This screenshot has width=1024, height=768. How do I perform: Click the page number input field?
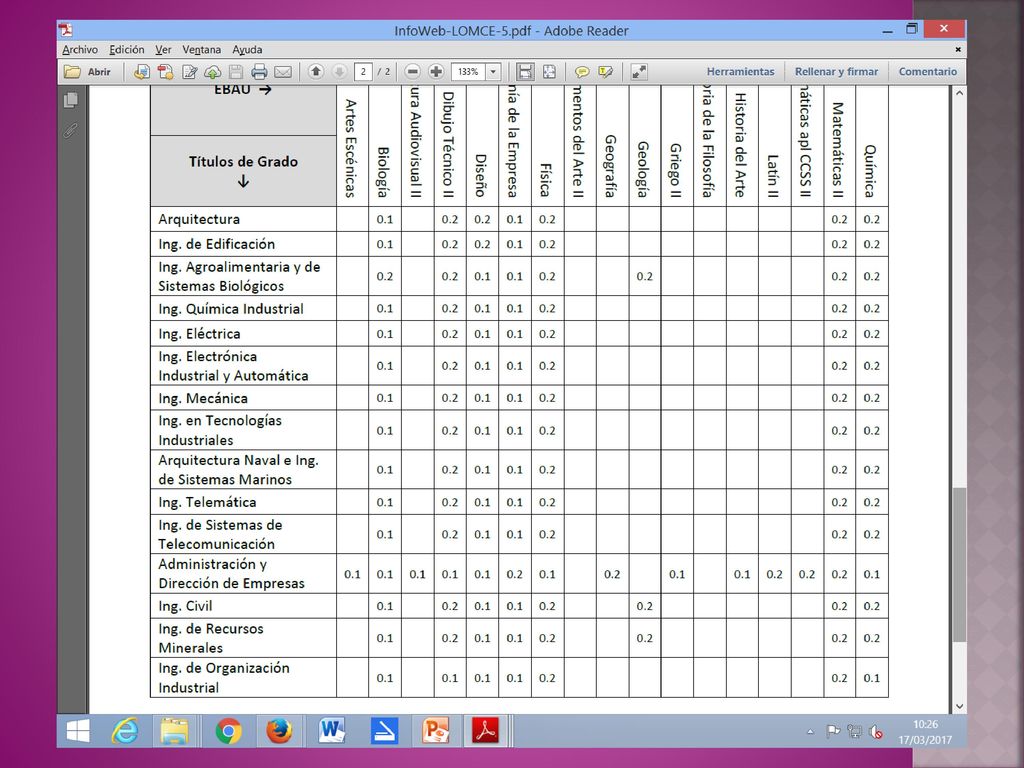(x=363, y=72)
